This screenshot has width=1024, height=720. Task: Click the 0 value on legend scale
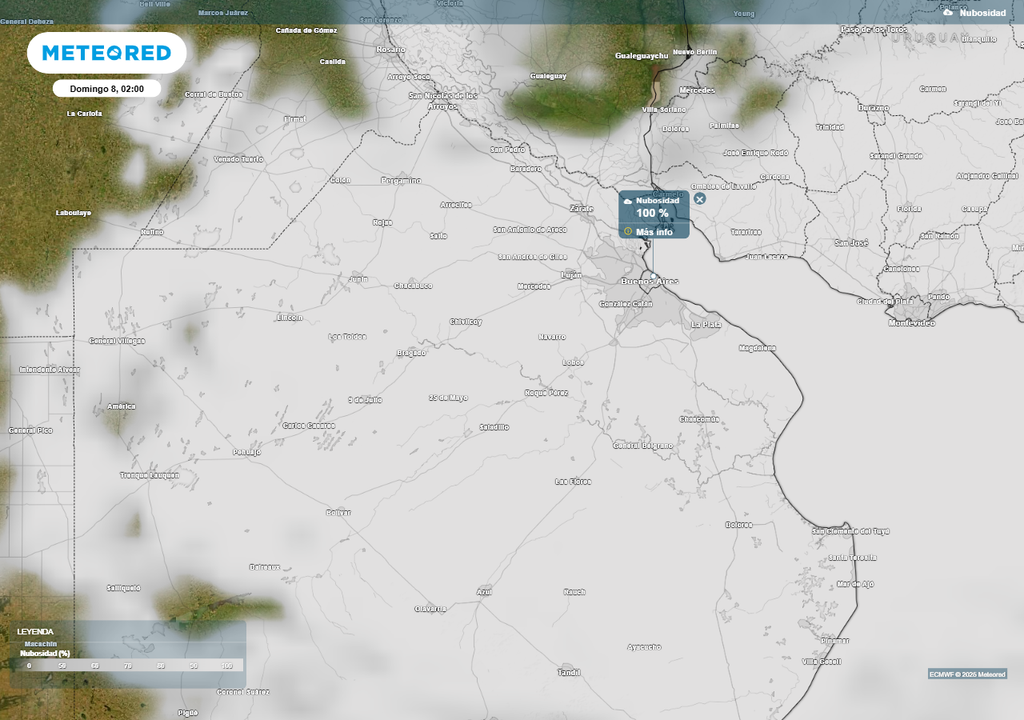(29, 665)
